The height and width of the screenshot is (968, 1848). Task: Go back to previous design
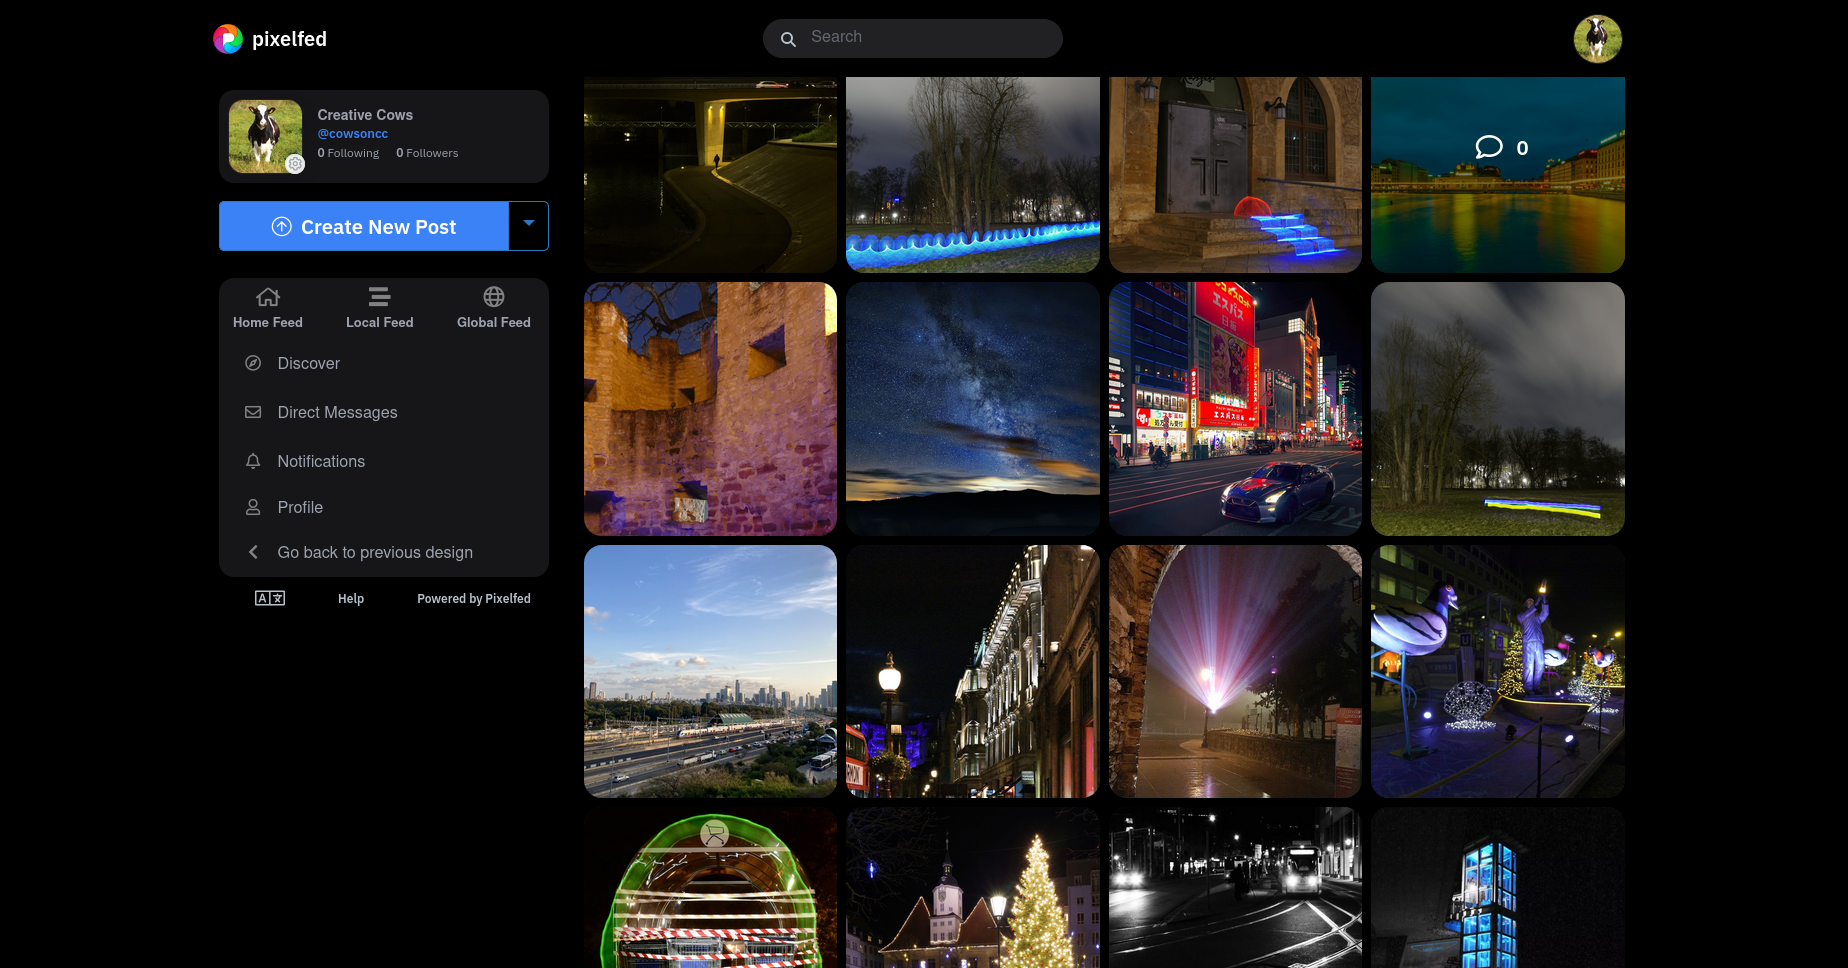click(x=374, y=552)
